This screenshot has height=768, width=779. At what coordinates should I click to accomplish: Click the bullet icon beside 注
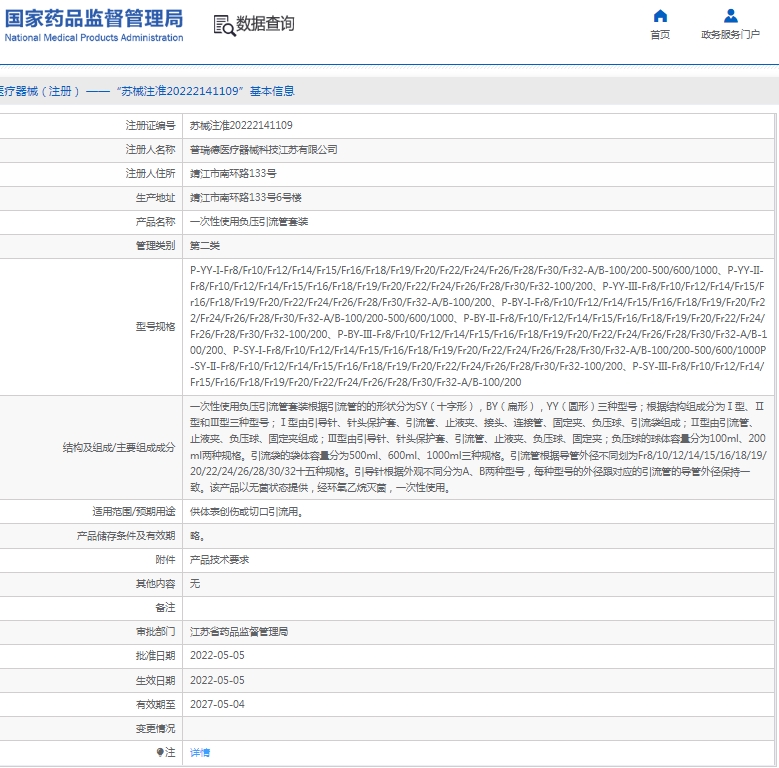pyautogui.click(x=160, y=752)
